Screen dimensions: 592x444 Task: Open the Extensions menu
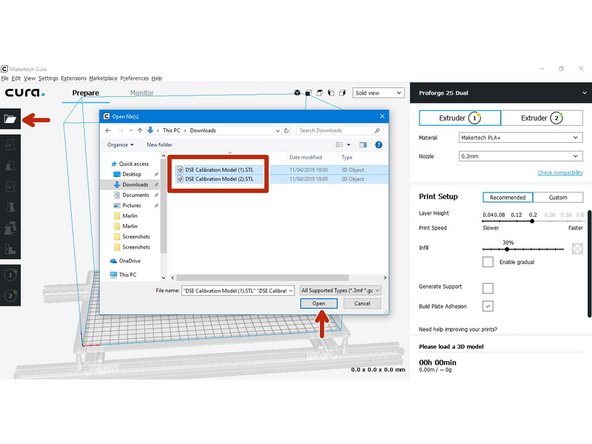click(x=74, y=78)
